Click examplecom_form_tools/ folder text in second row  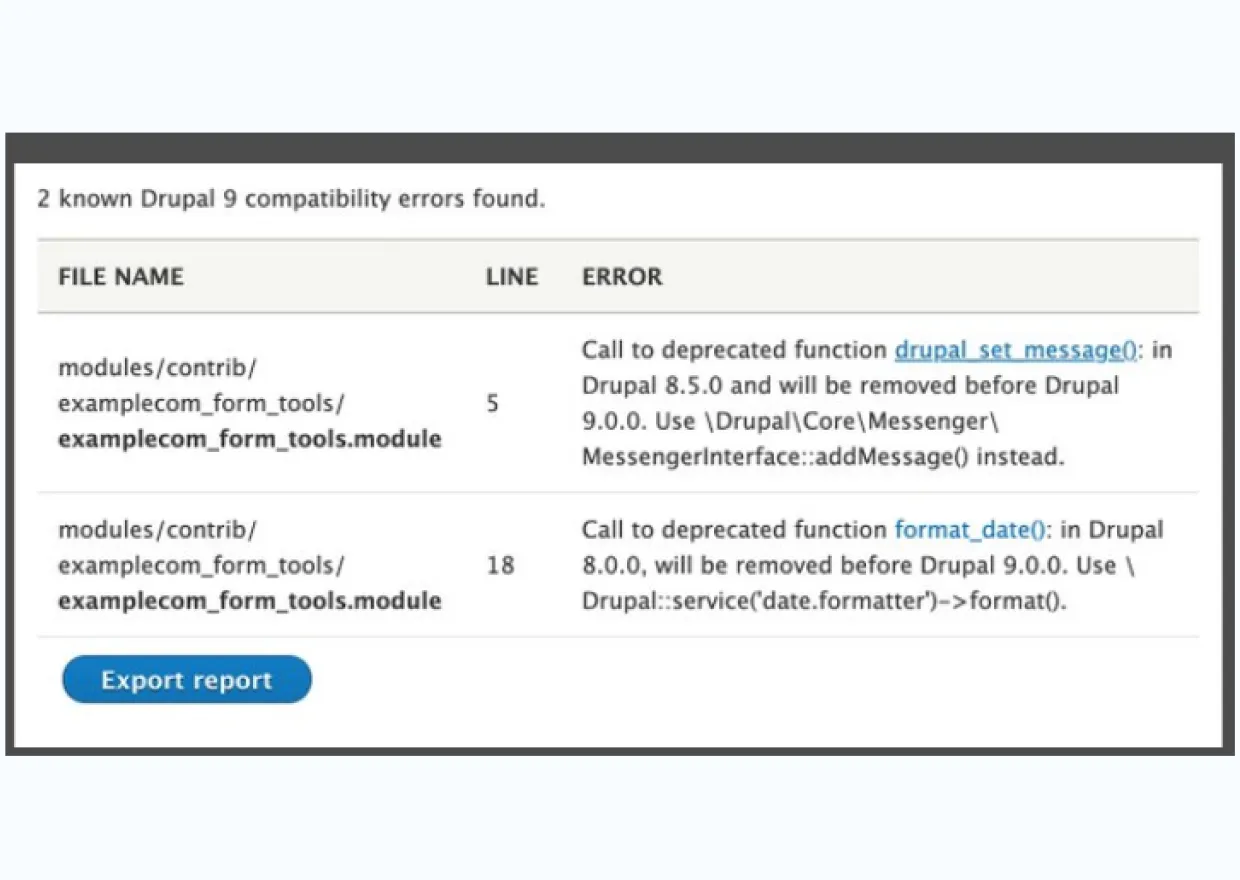201,566
